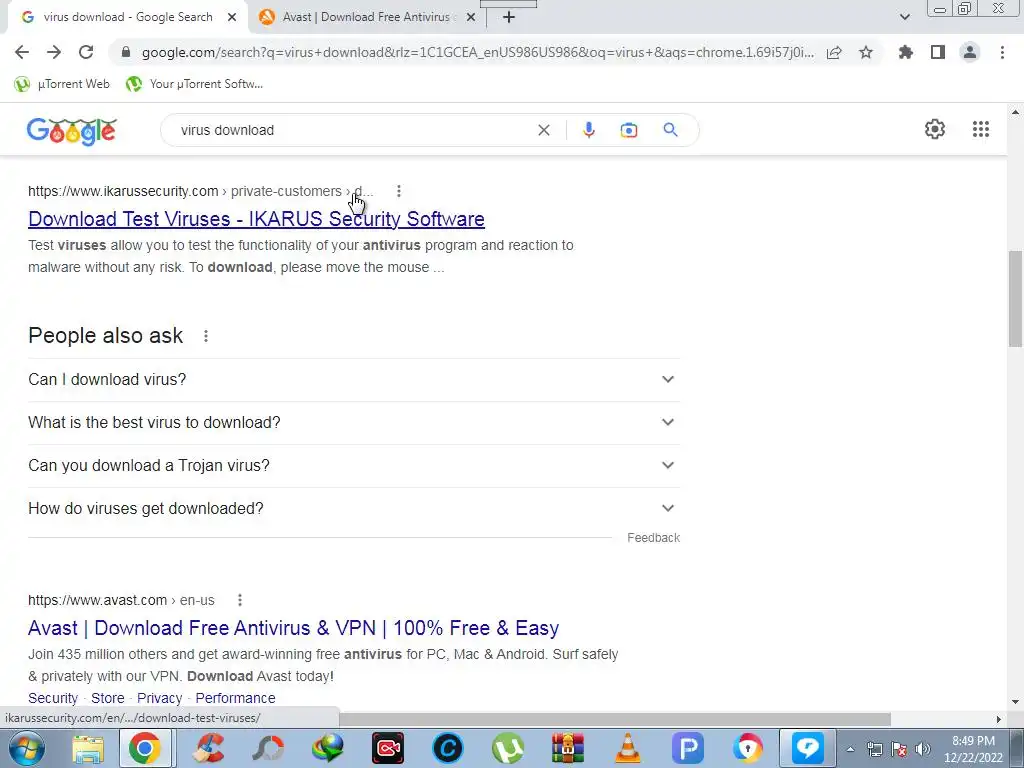1024x768 pixels.
Task: Expand 'Can I download virus?' question
Action: click(353, 379)
